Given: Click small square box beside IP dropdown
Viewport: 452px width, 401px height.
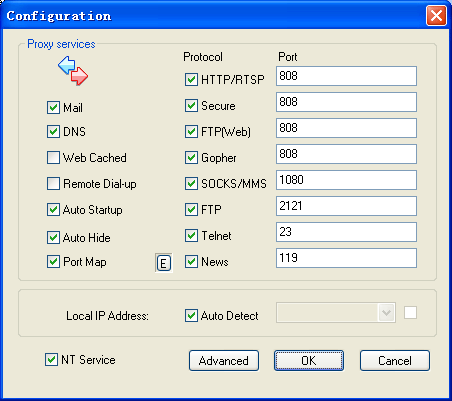Looking at the screenshot, I should tap(410, 313).
